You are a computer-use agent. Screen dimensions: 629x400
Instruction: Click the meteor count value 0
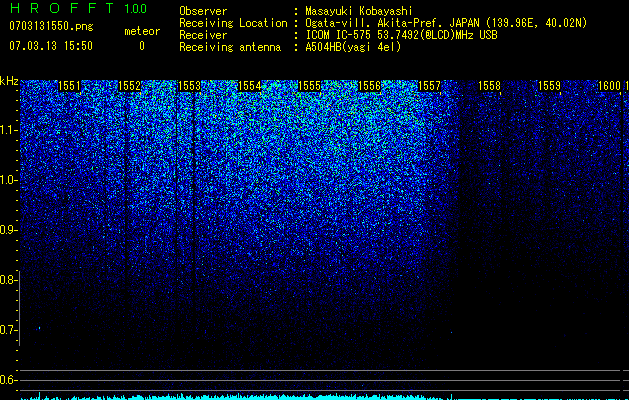tap(142, 46)
